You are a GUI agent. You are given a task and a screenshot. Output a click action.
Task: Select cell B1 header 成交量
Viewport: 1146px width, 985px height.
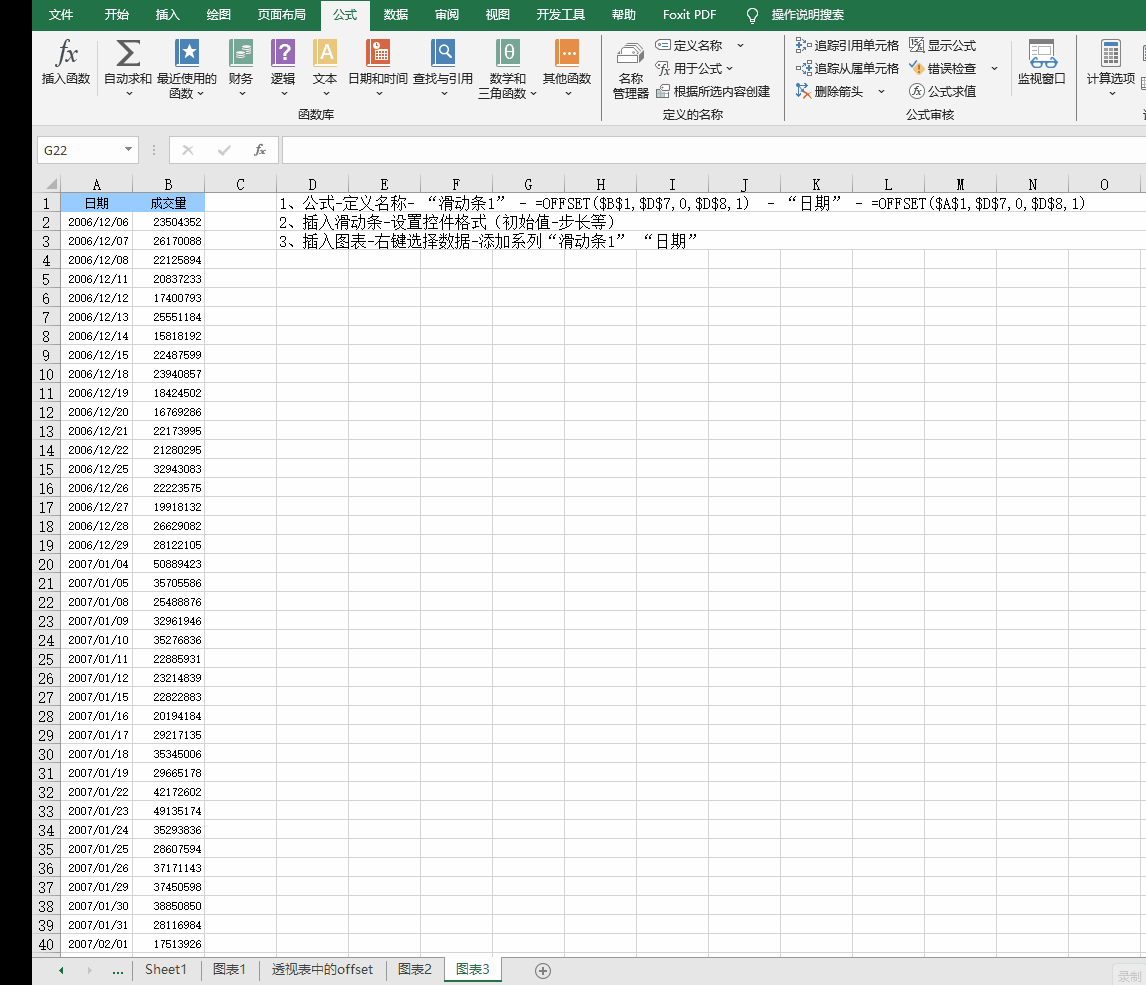tap(168, 203)
